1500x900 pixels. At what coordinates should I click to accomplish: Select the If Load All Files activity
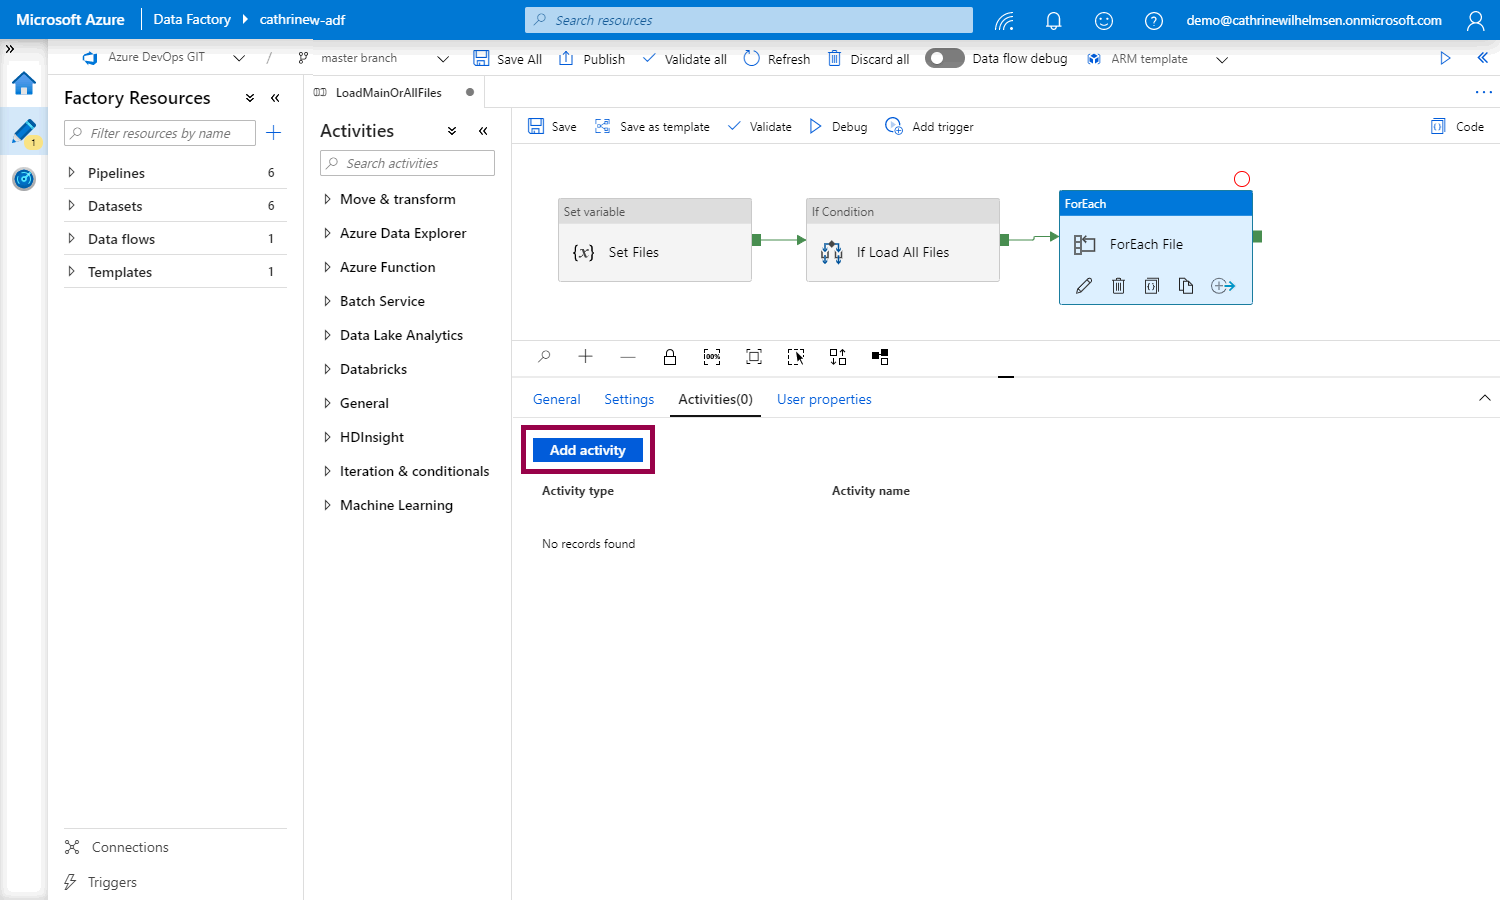(x=902, y=252)
